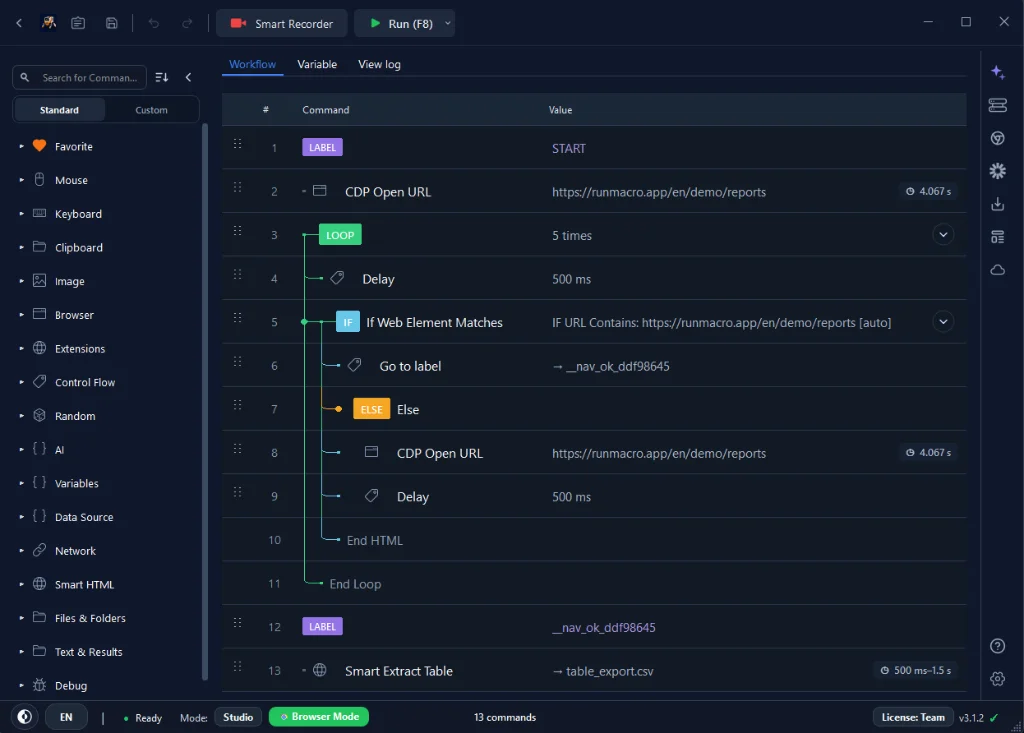Click the License: Team badge

coord(912,717)
